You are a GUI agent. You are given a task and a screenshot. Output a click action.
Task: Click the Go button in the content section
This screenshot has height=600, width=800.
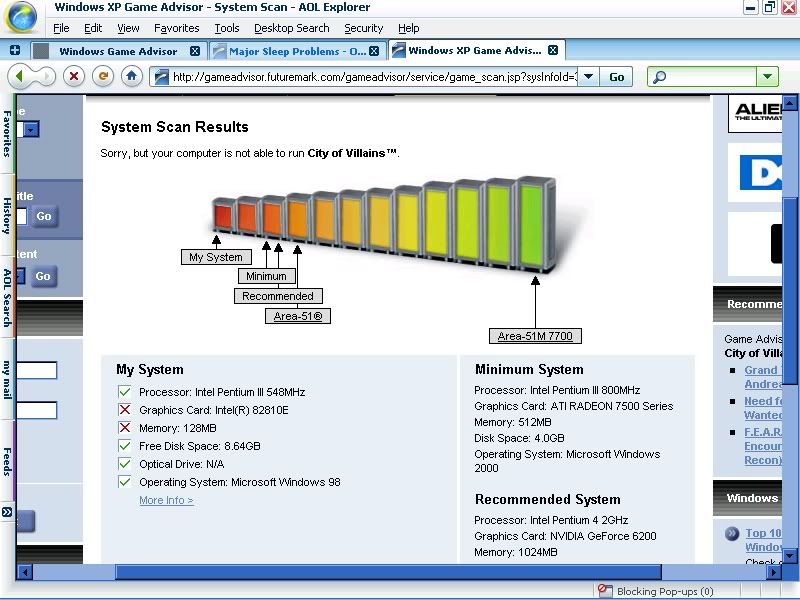43,276
